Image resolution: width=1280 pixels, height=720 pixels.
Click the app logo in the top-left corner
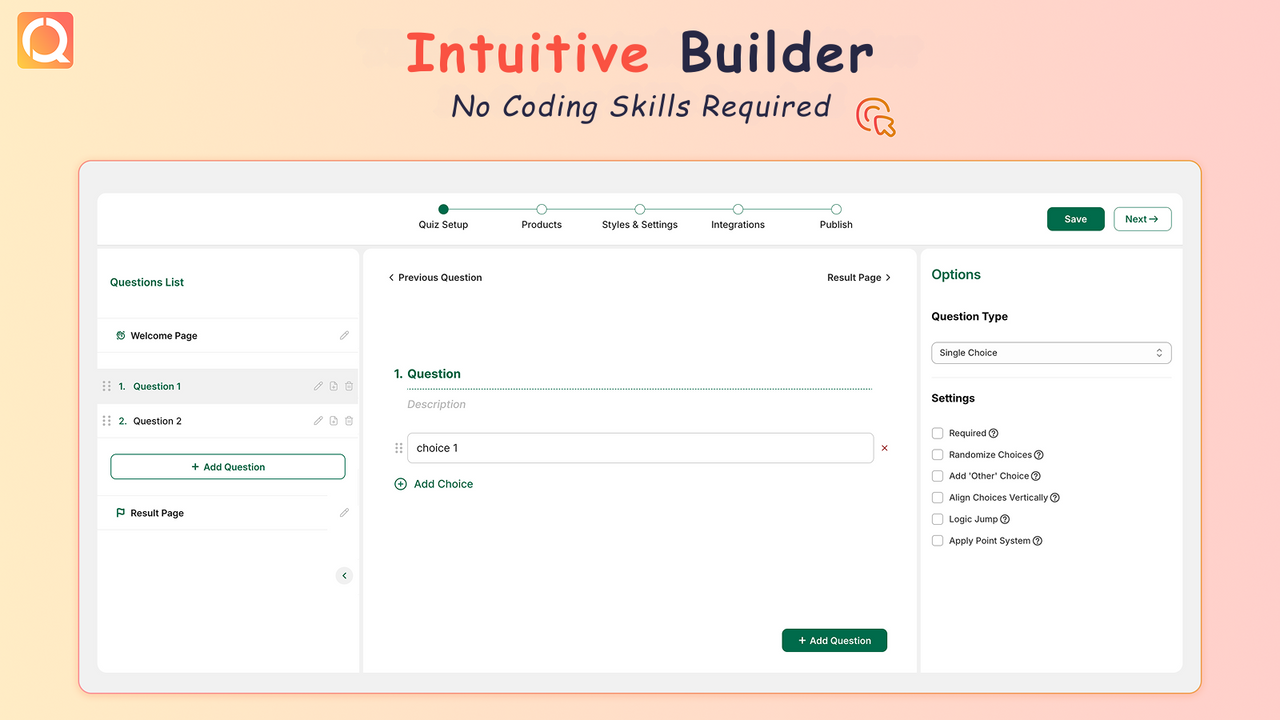pos(45,40)
